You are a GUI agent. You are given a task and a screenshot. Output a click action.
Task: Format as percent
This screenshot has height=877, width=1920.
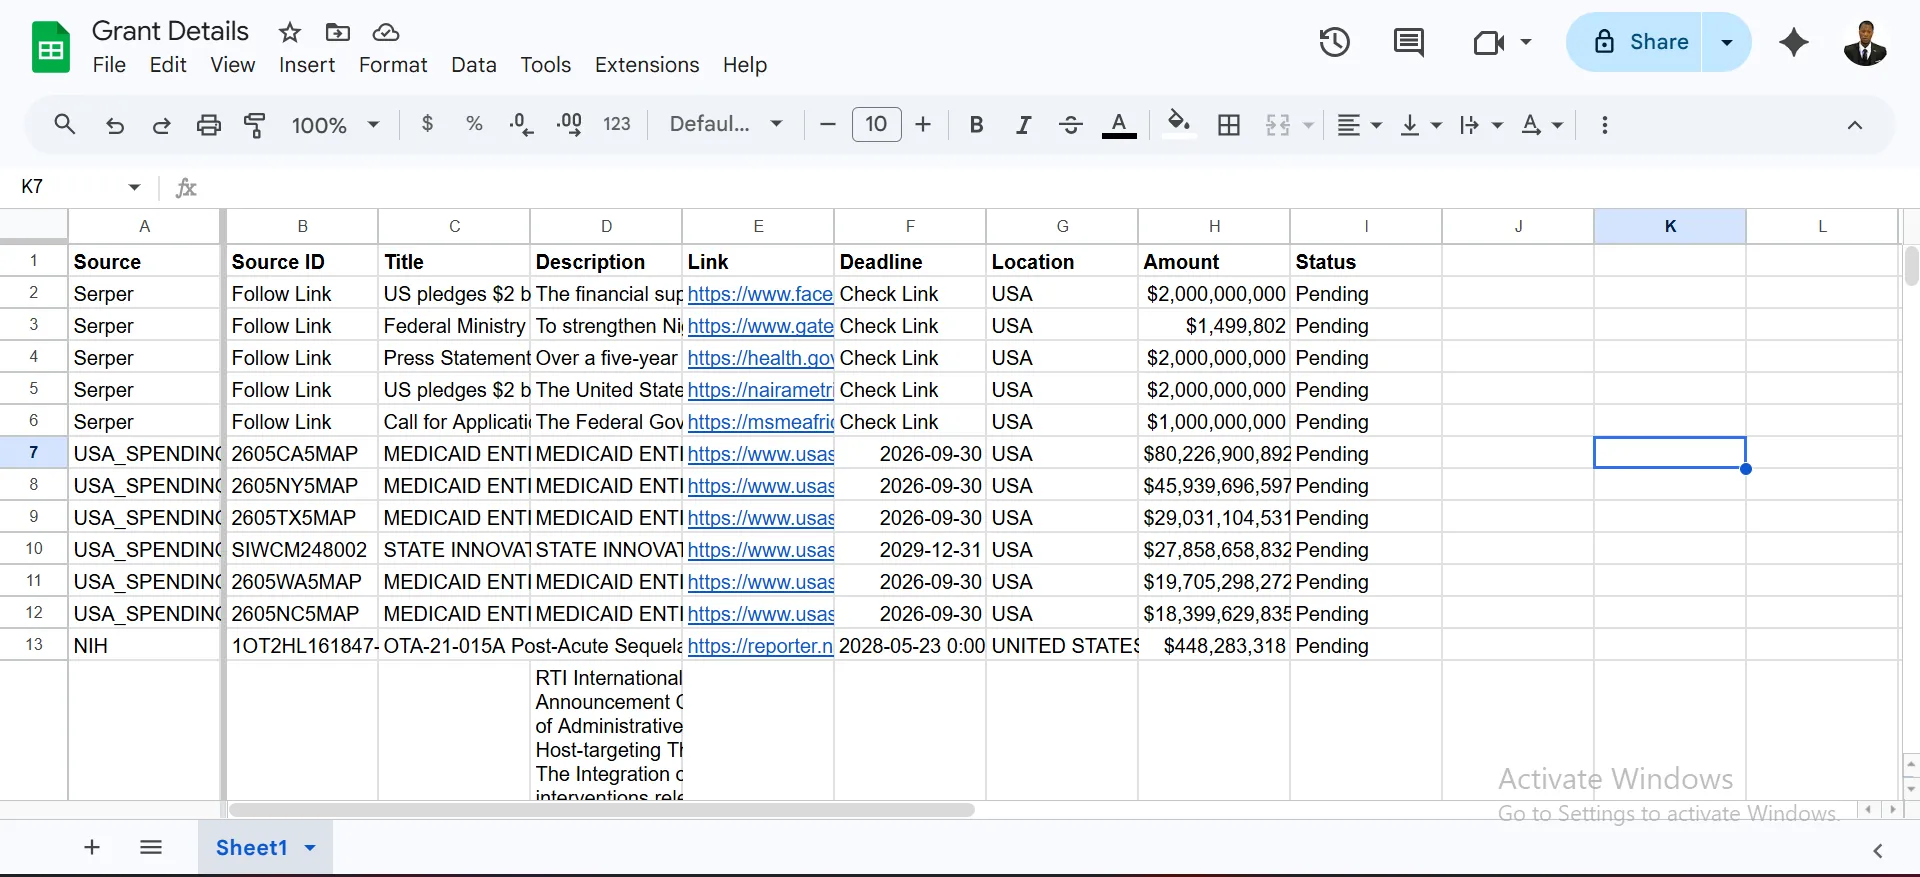(474, 124)
